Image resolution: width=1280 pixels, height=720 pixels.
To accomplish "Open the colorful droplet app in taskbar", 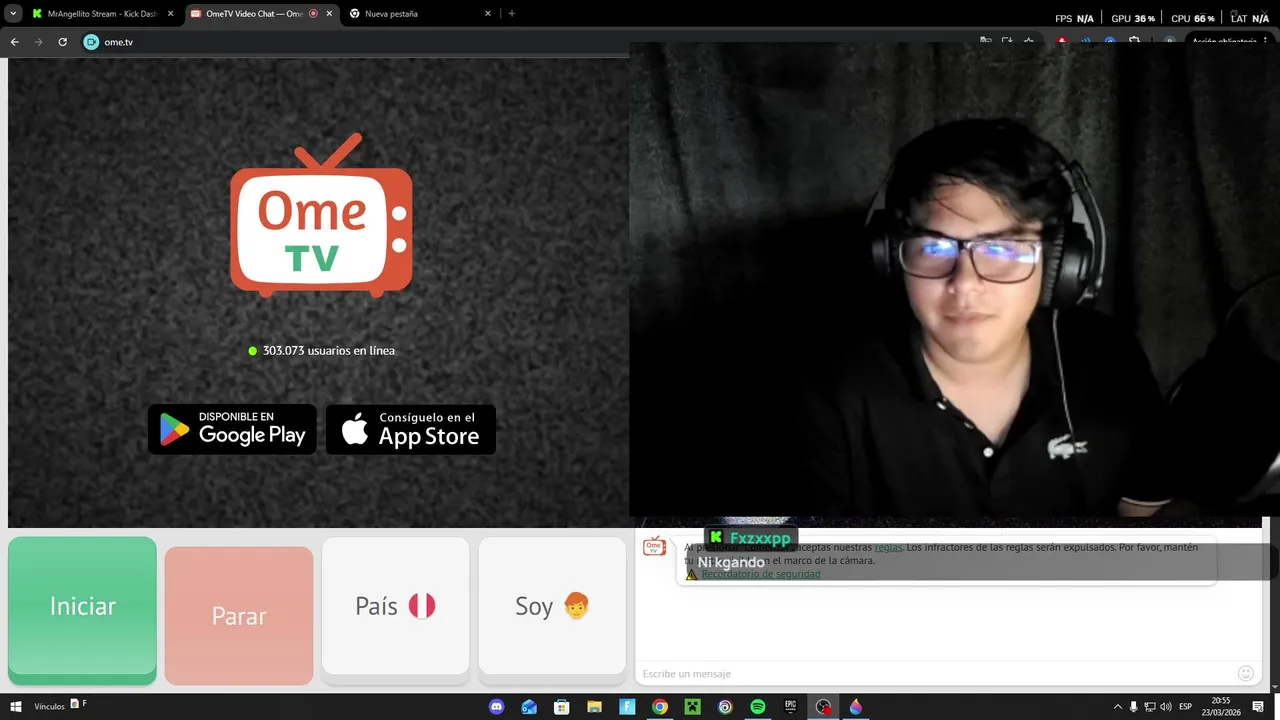I will pos(855,707).
